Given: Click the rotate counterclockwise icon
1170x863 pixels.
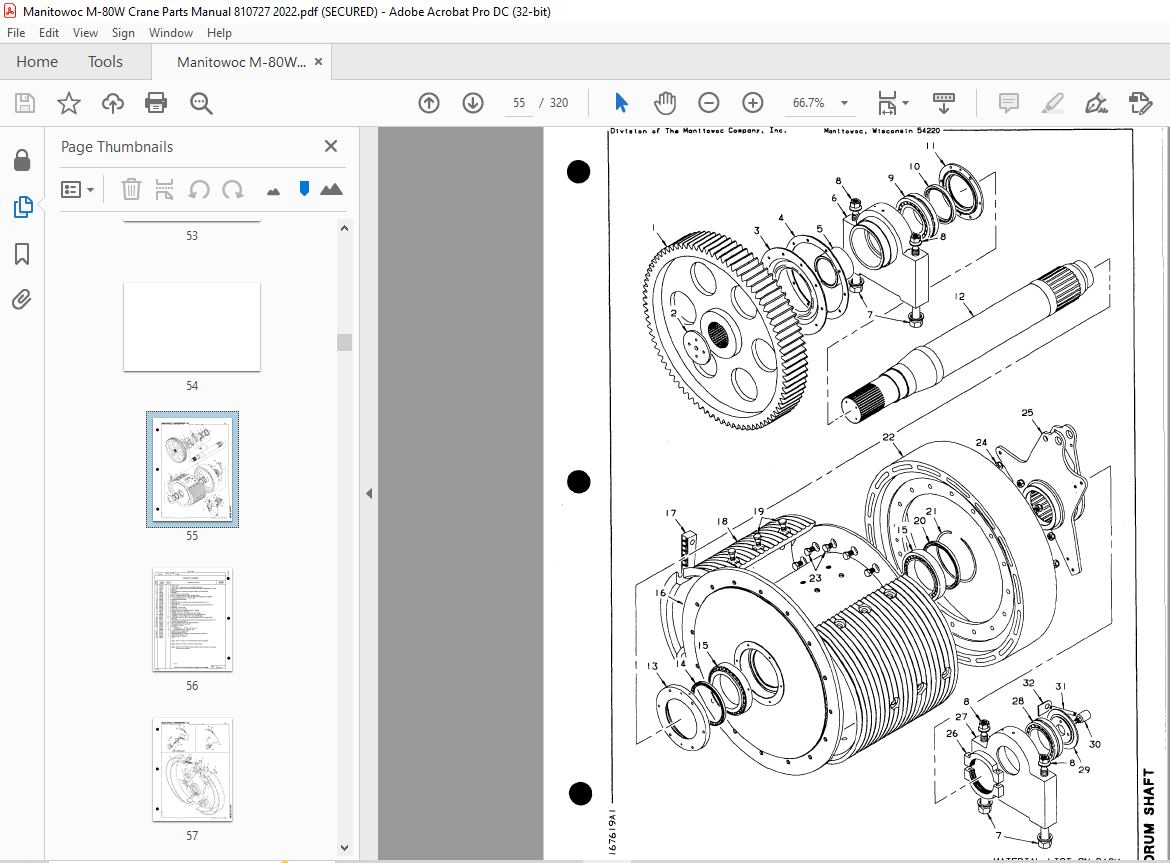Looking at the screenshot, I should point(198,189).
